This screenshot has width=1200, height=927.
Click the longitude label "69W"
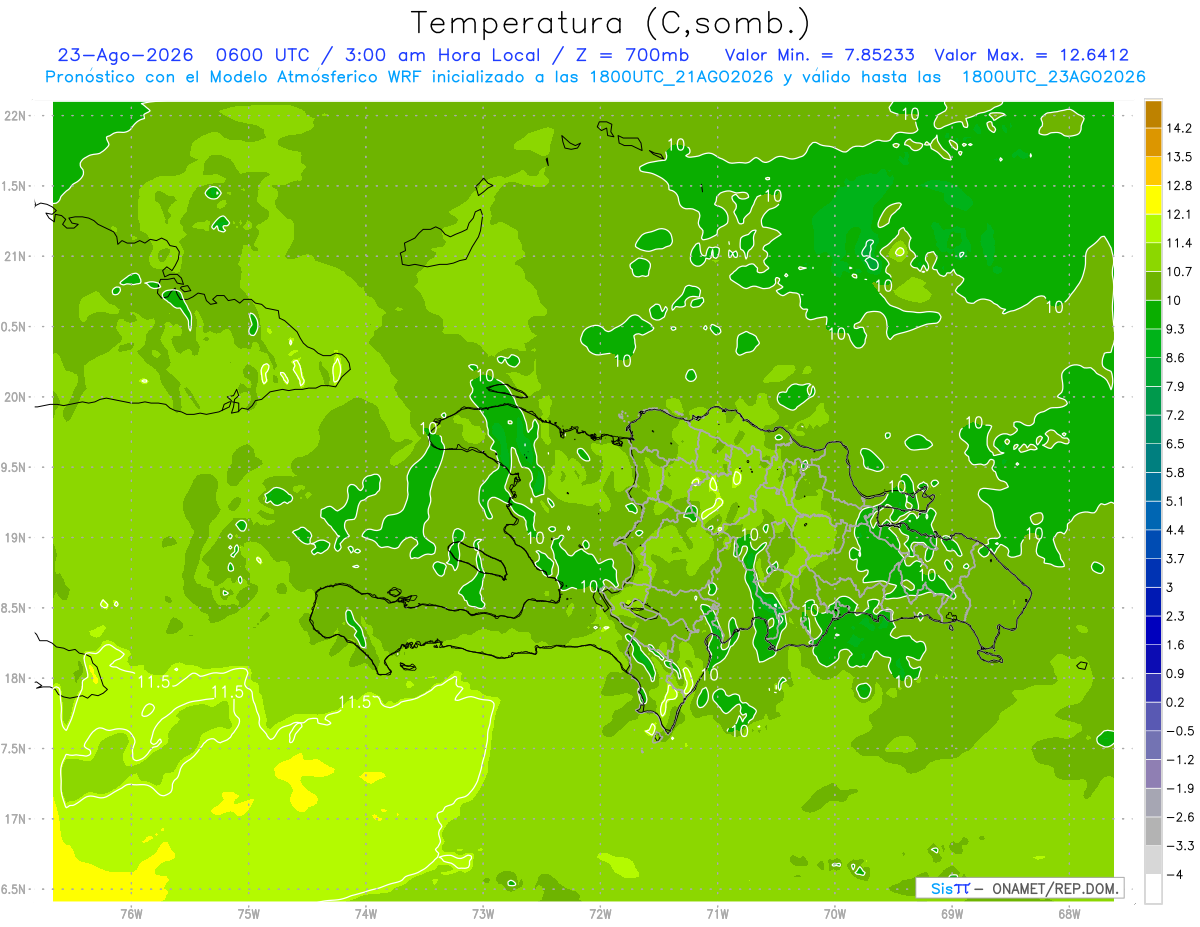[x=952, y=914]
